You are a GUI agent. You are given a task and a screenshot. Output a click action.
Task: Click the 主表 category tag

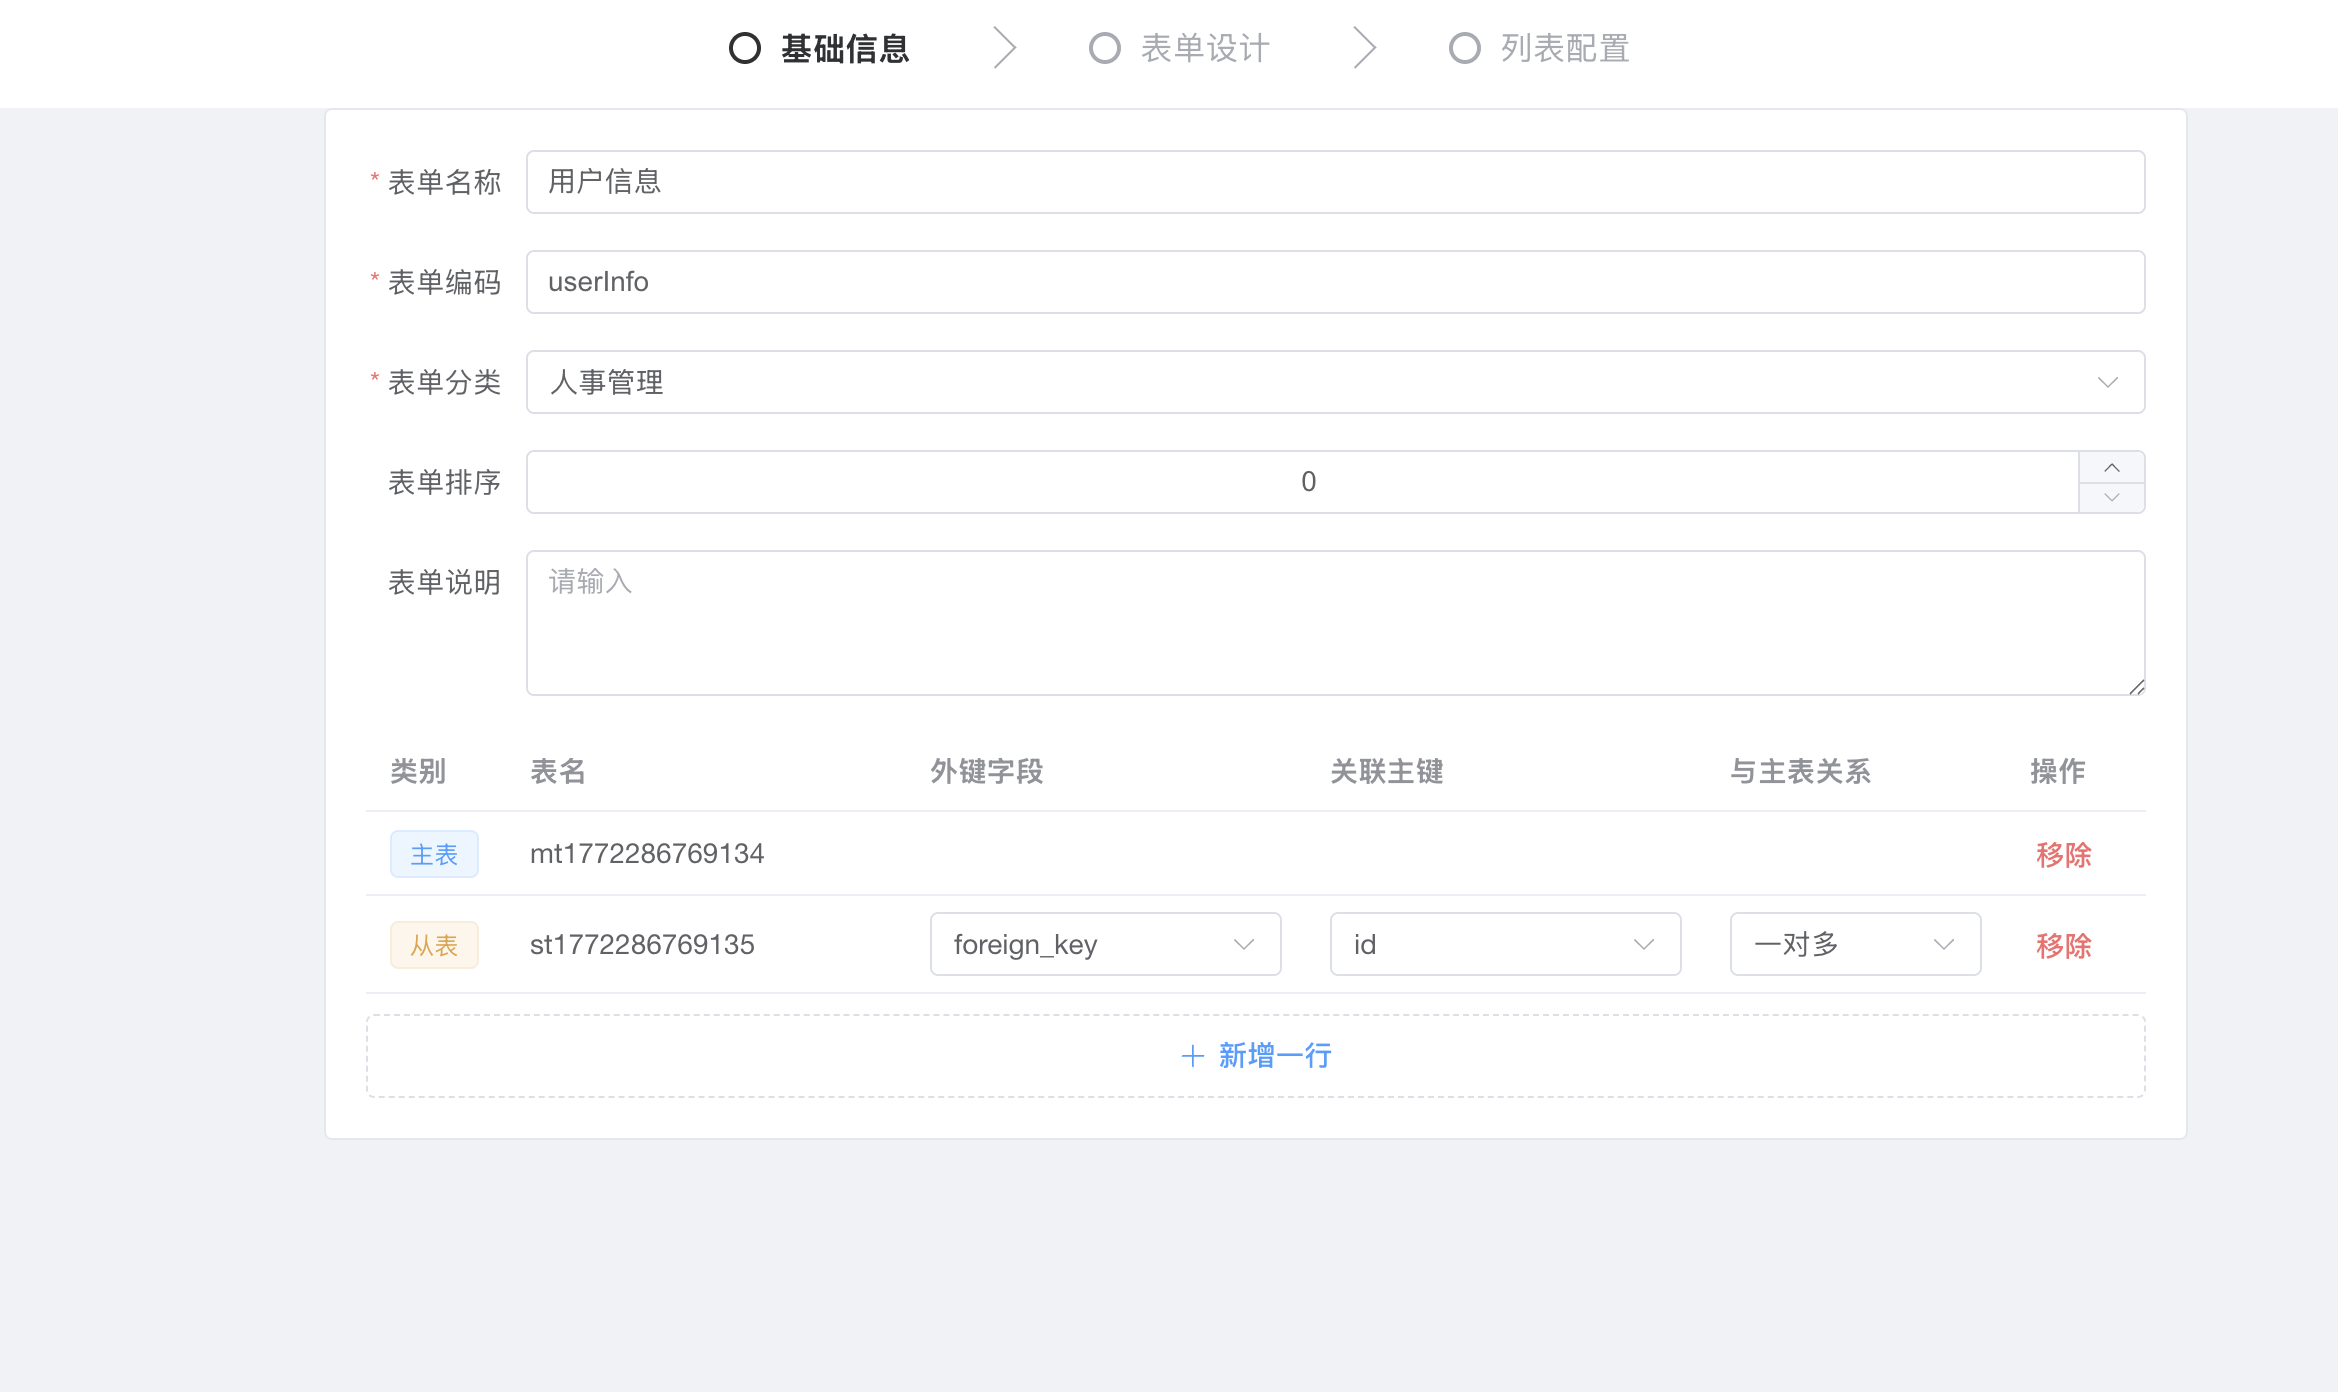tap(434, 854)
